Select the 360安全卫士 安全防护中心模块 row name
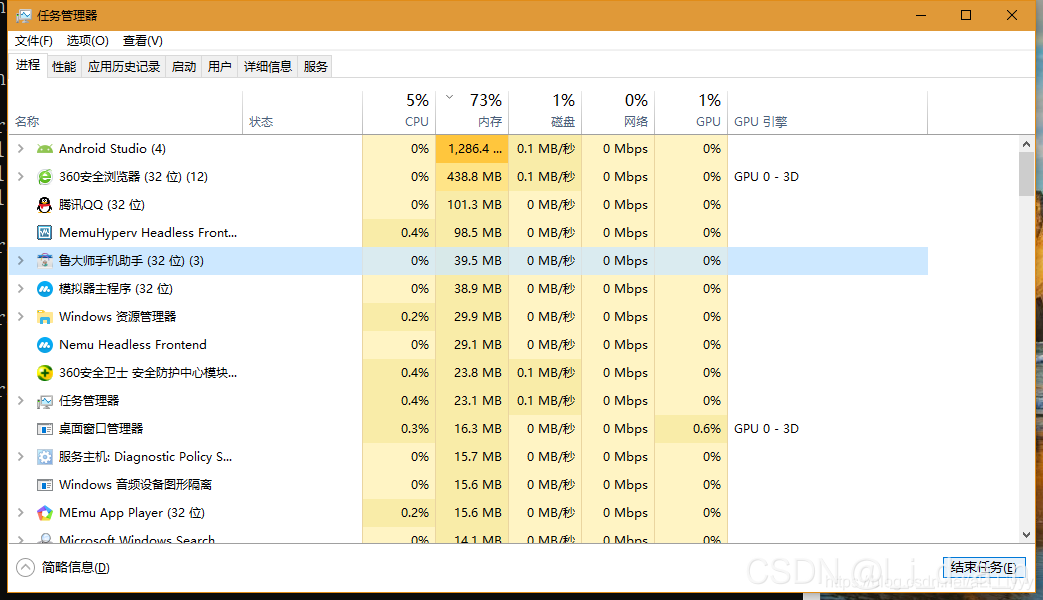The image size is (1043, 600). pos(148,373)
